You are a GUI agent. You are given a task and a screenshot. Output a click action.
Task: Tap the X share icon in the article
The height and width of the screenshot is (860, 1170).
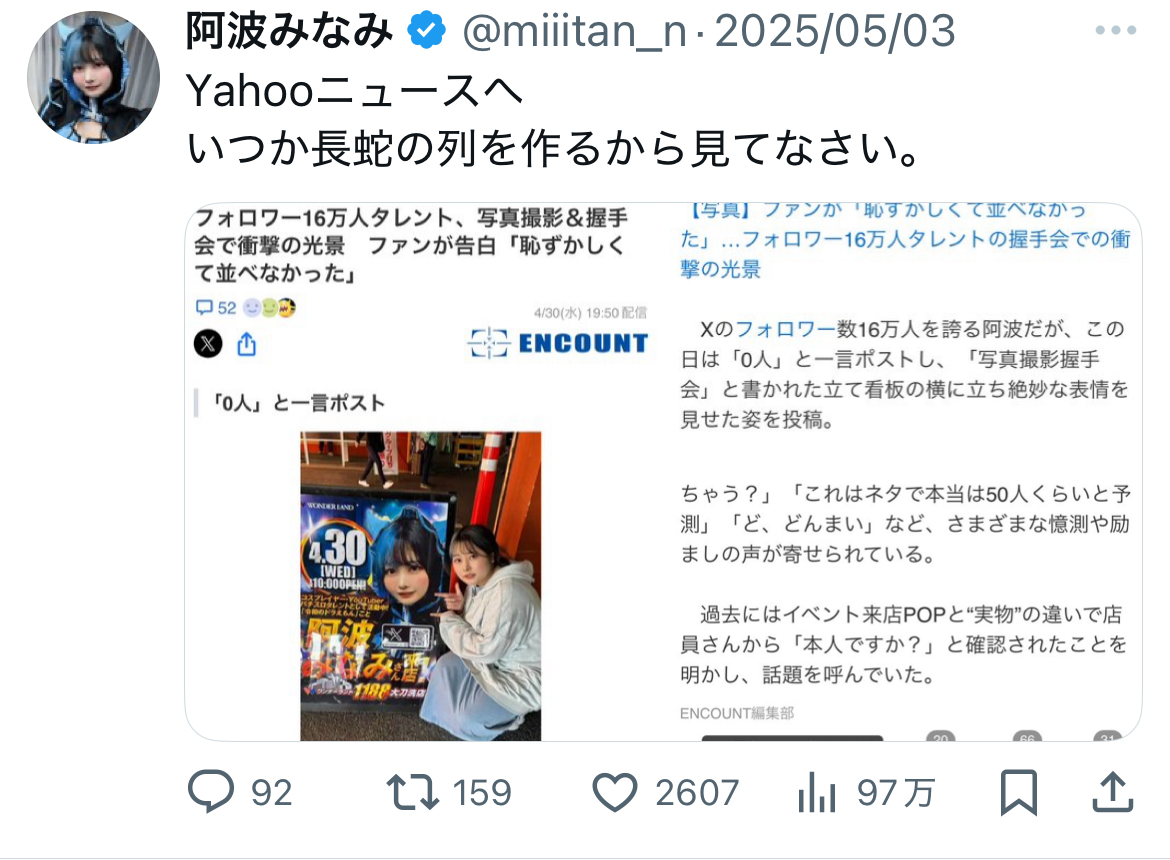coord(208,344)
